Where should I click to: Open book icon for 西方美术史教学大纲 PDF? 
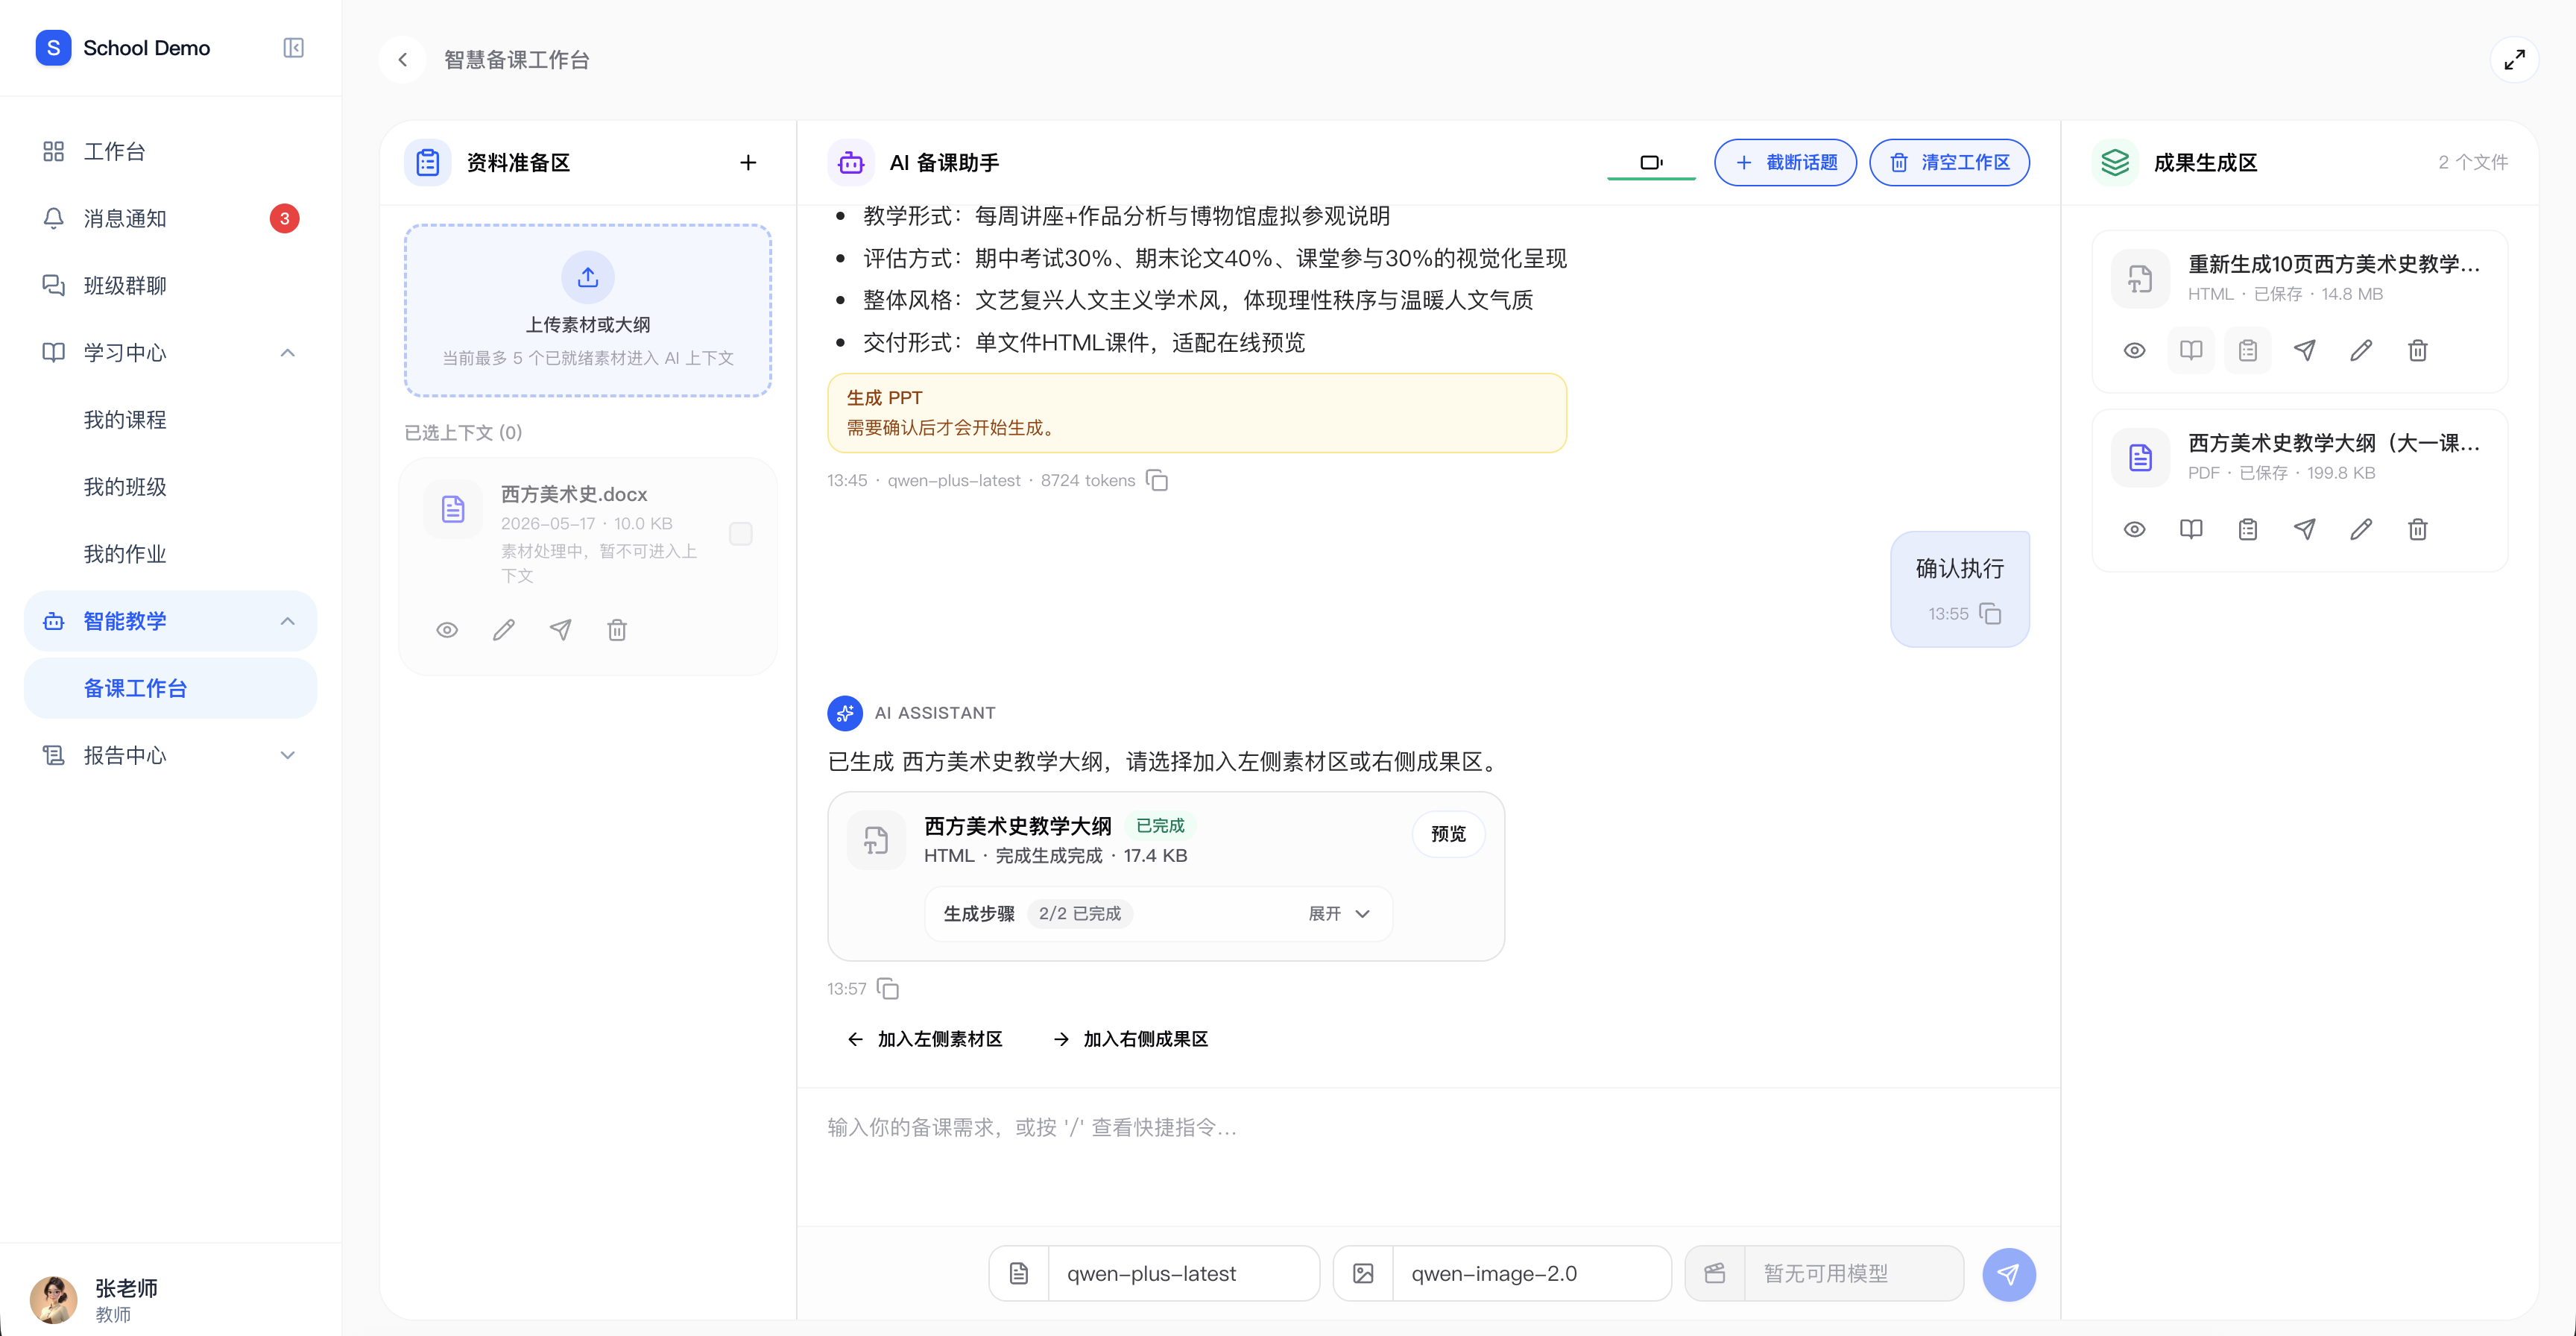tap(2191, 530)
